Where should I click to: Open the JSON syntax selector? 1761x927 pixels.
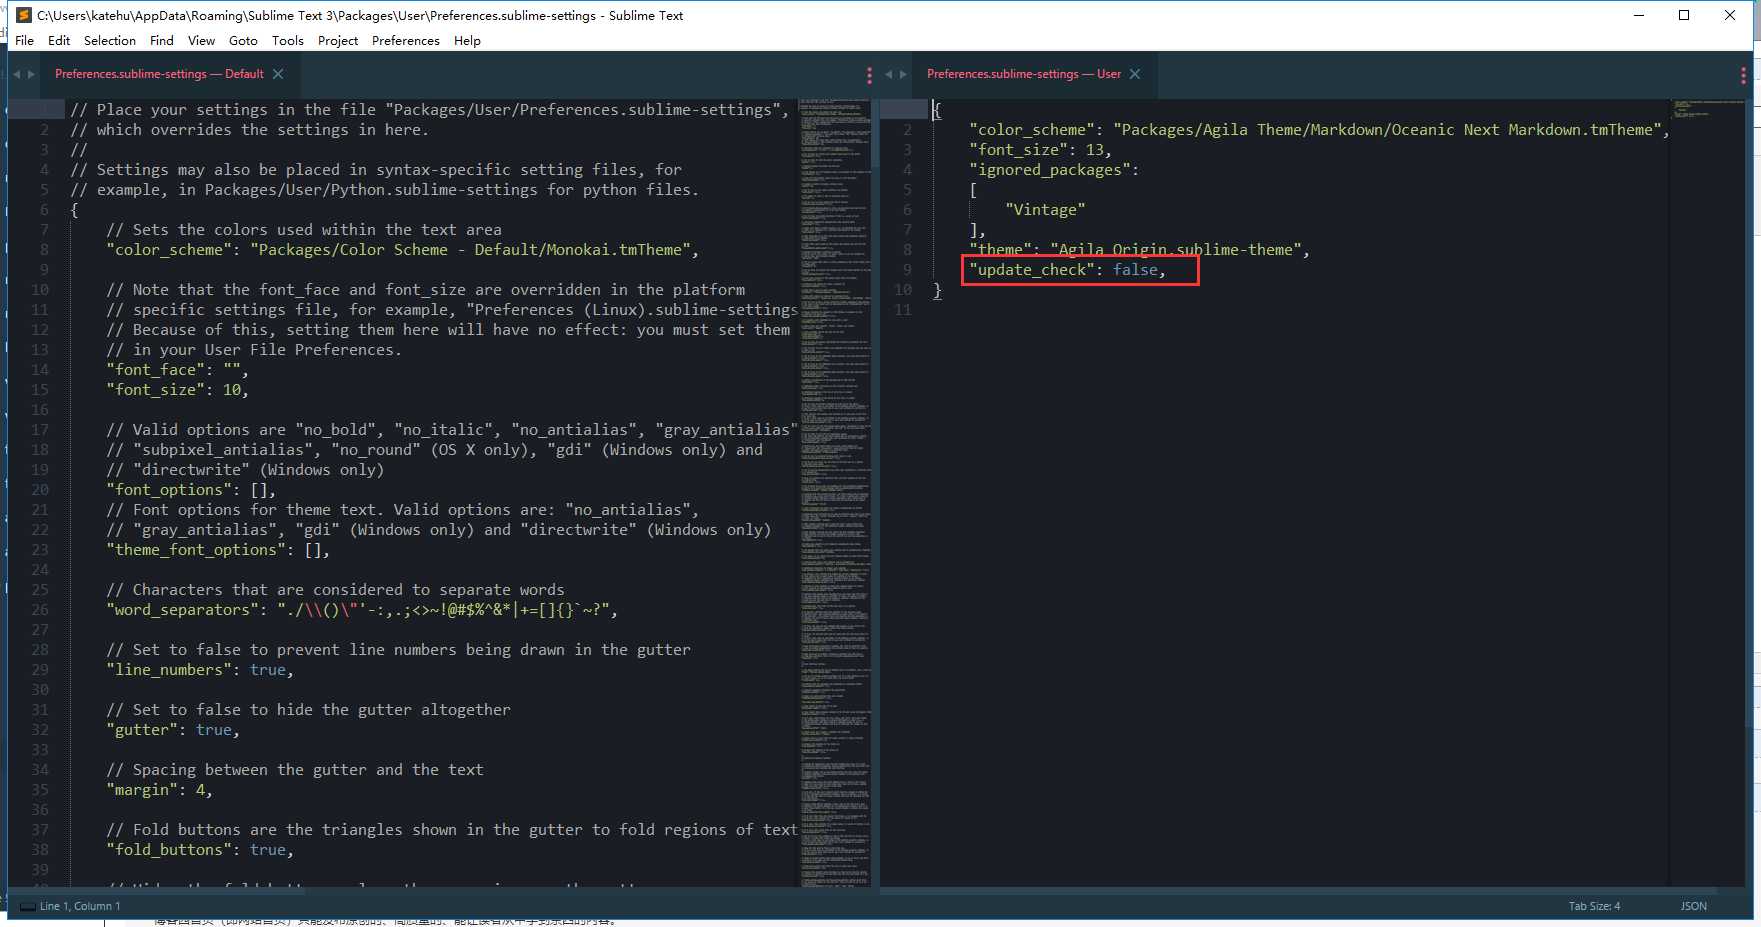pos(1694,906)
